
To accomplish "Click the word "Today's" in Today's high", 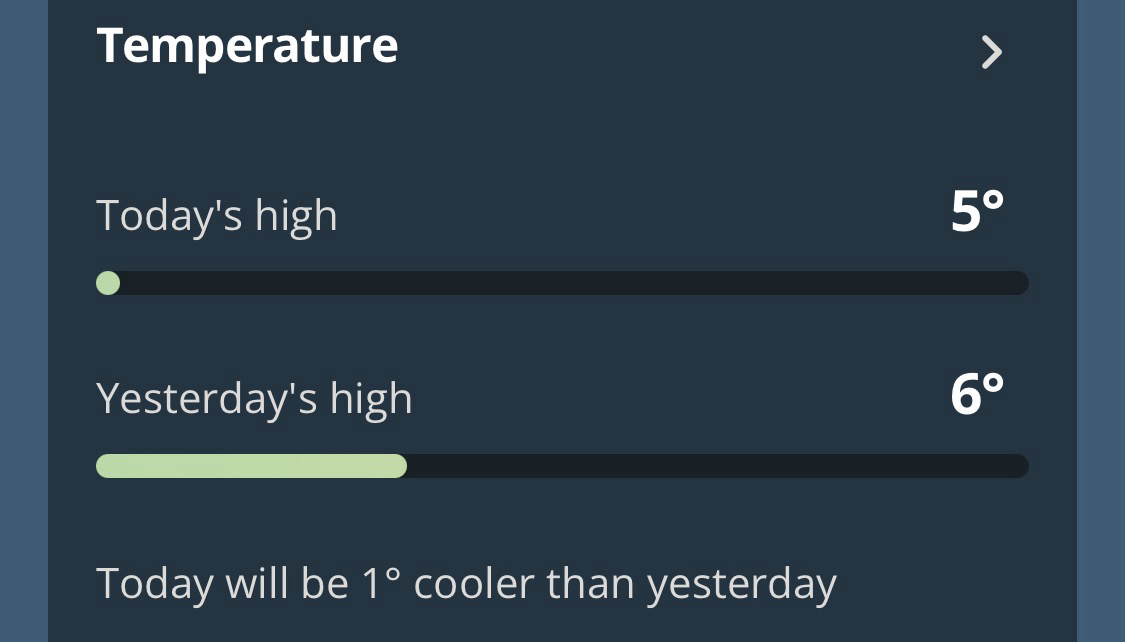I will [x=169, y=216].
